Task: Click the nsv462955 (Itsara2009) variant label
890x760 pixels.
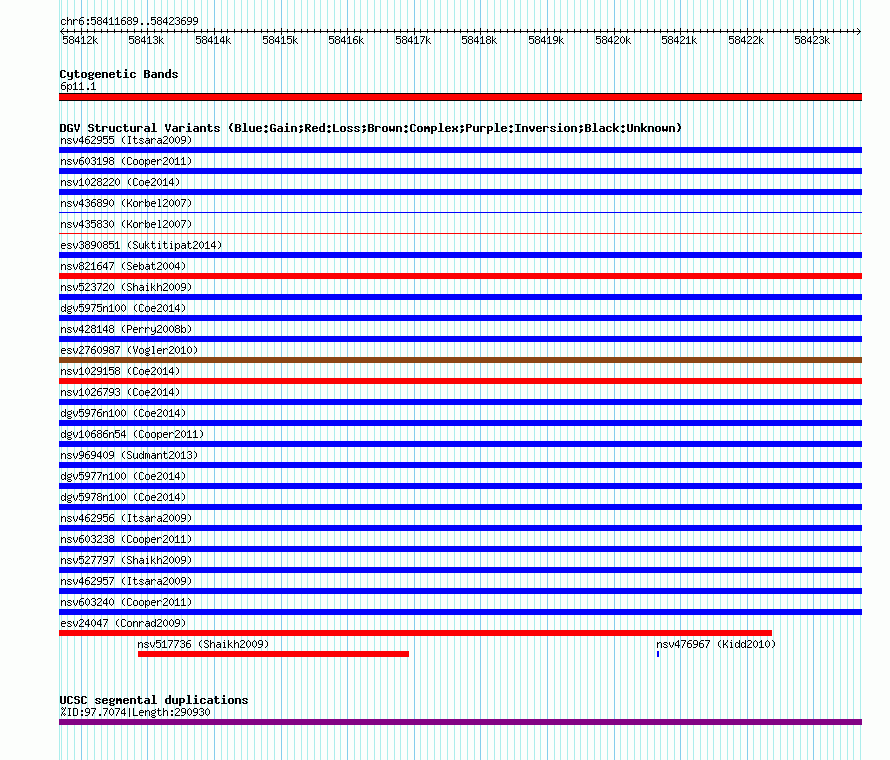Action: click(126, 140)
